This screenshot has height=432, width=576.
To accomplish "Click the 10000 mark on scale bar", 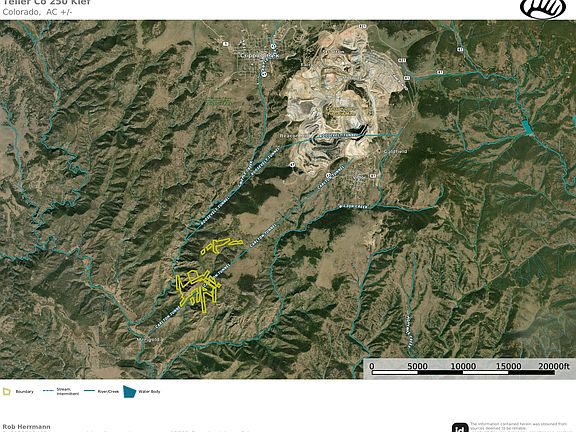I will (x=463, y=366).
